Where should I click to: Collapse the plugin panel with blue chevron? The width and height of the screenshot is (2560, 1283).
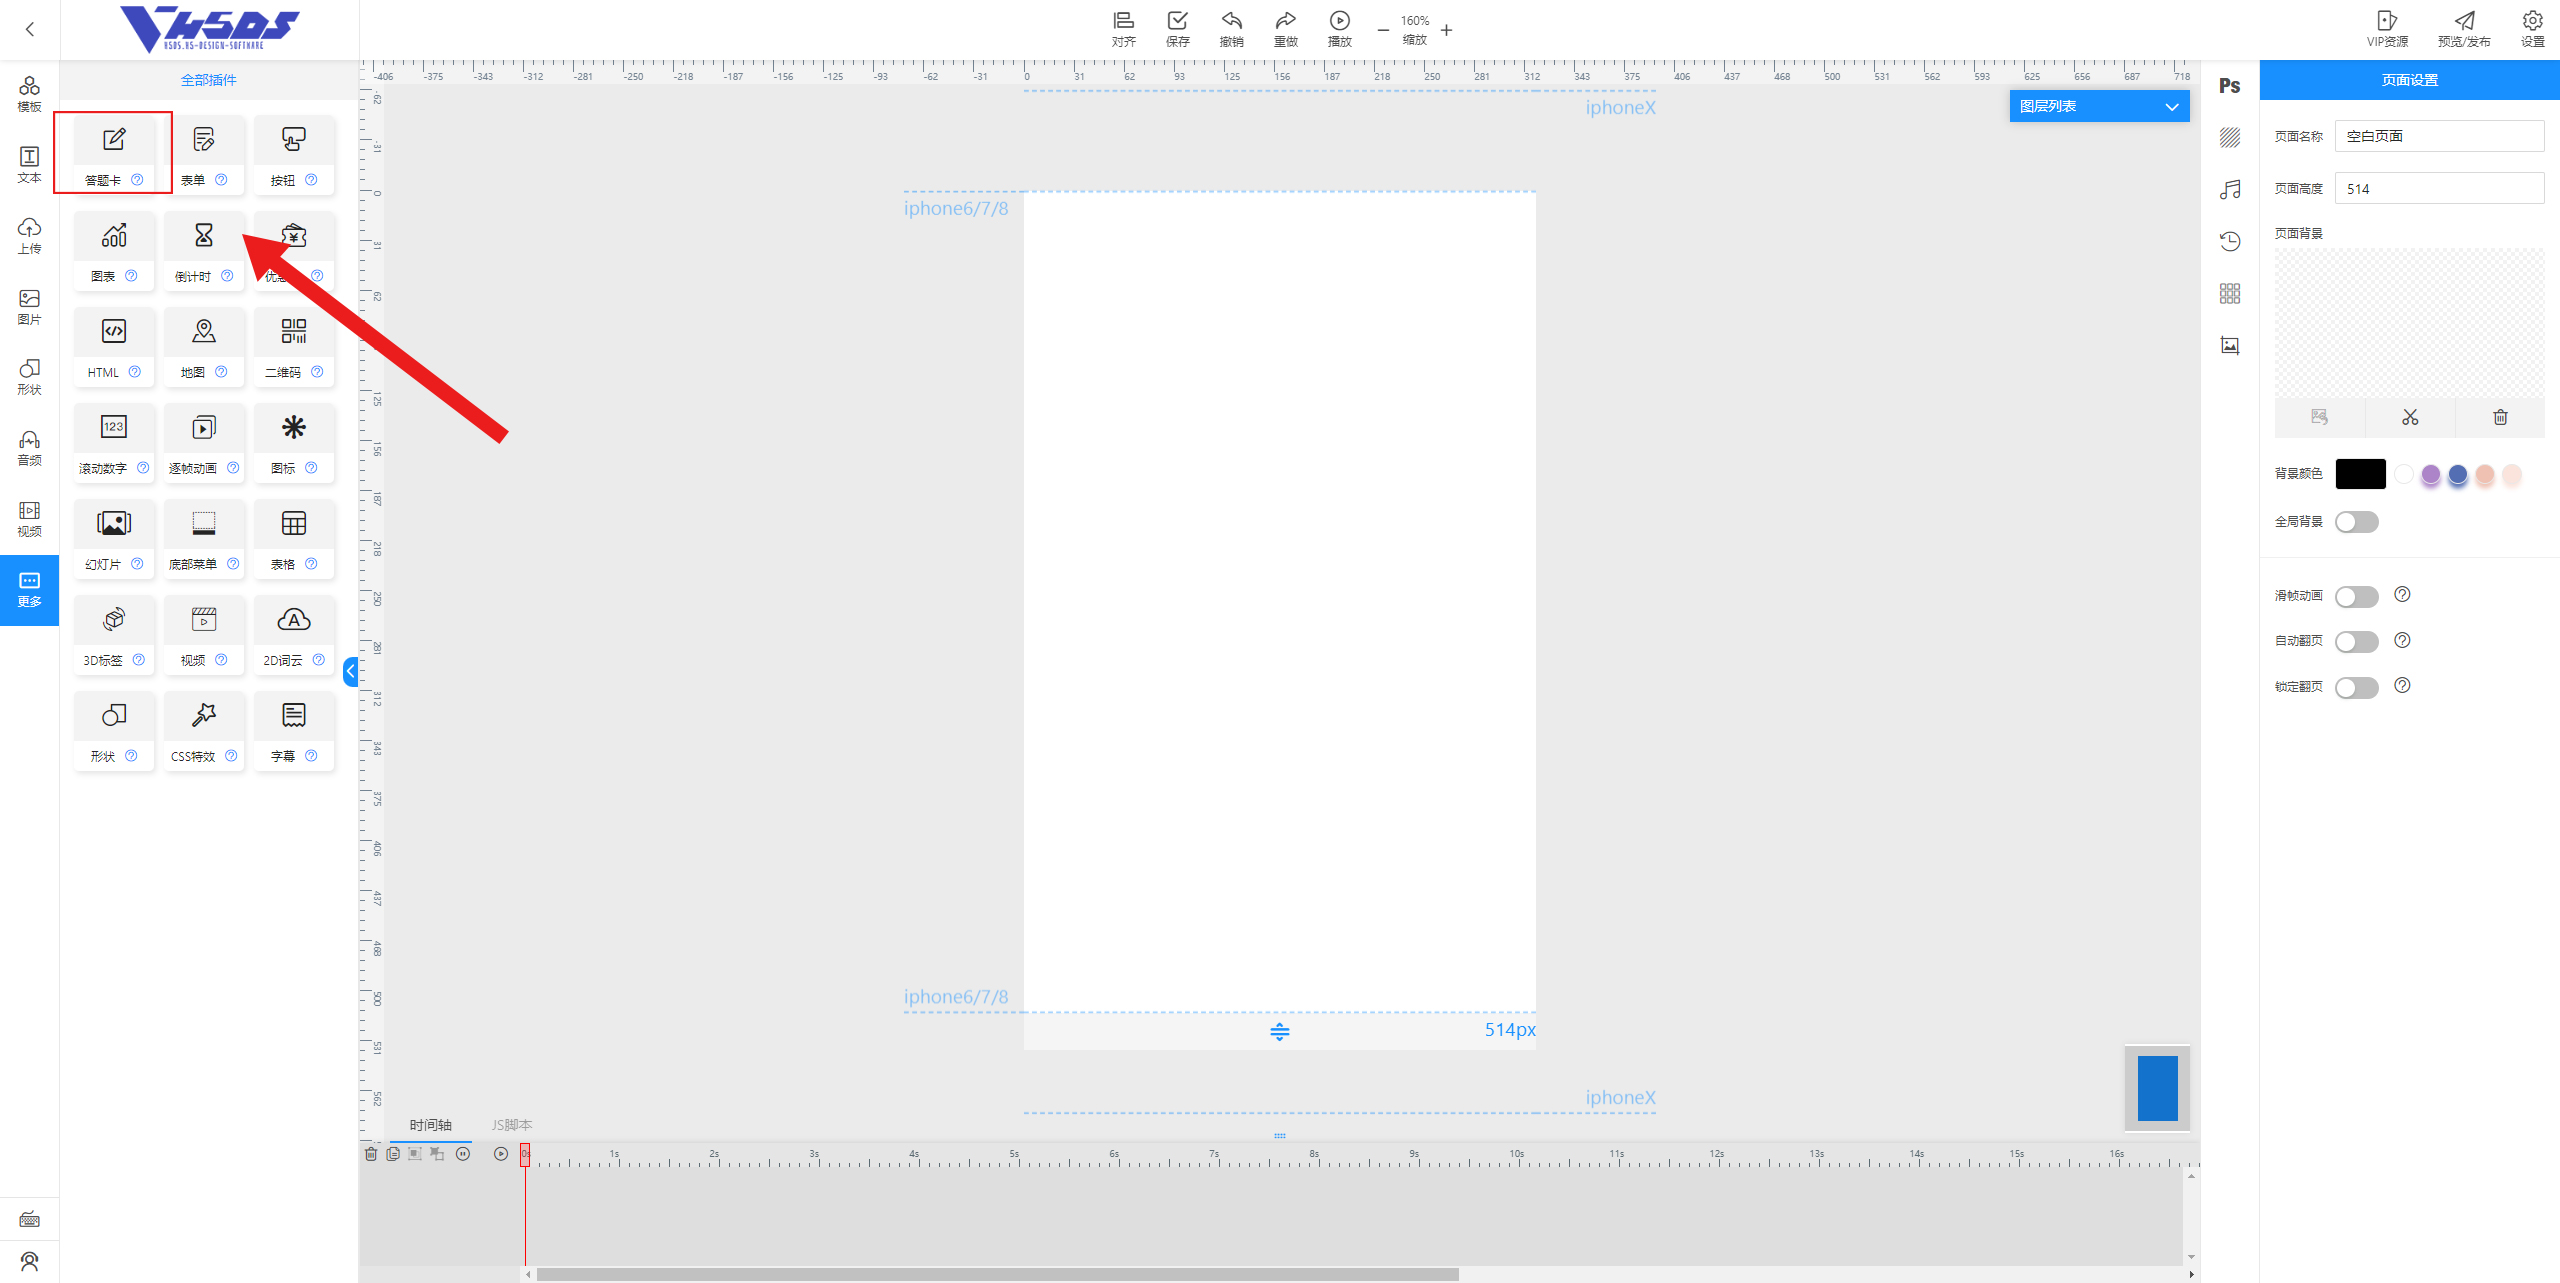[351, 671]
